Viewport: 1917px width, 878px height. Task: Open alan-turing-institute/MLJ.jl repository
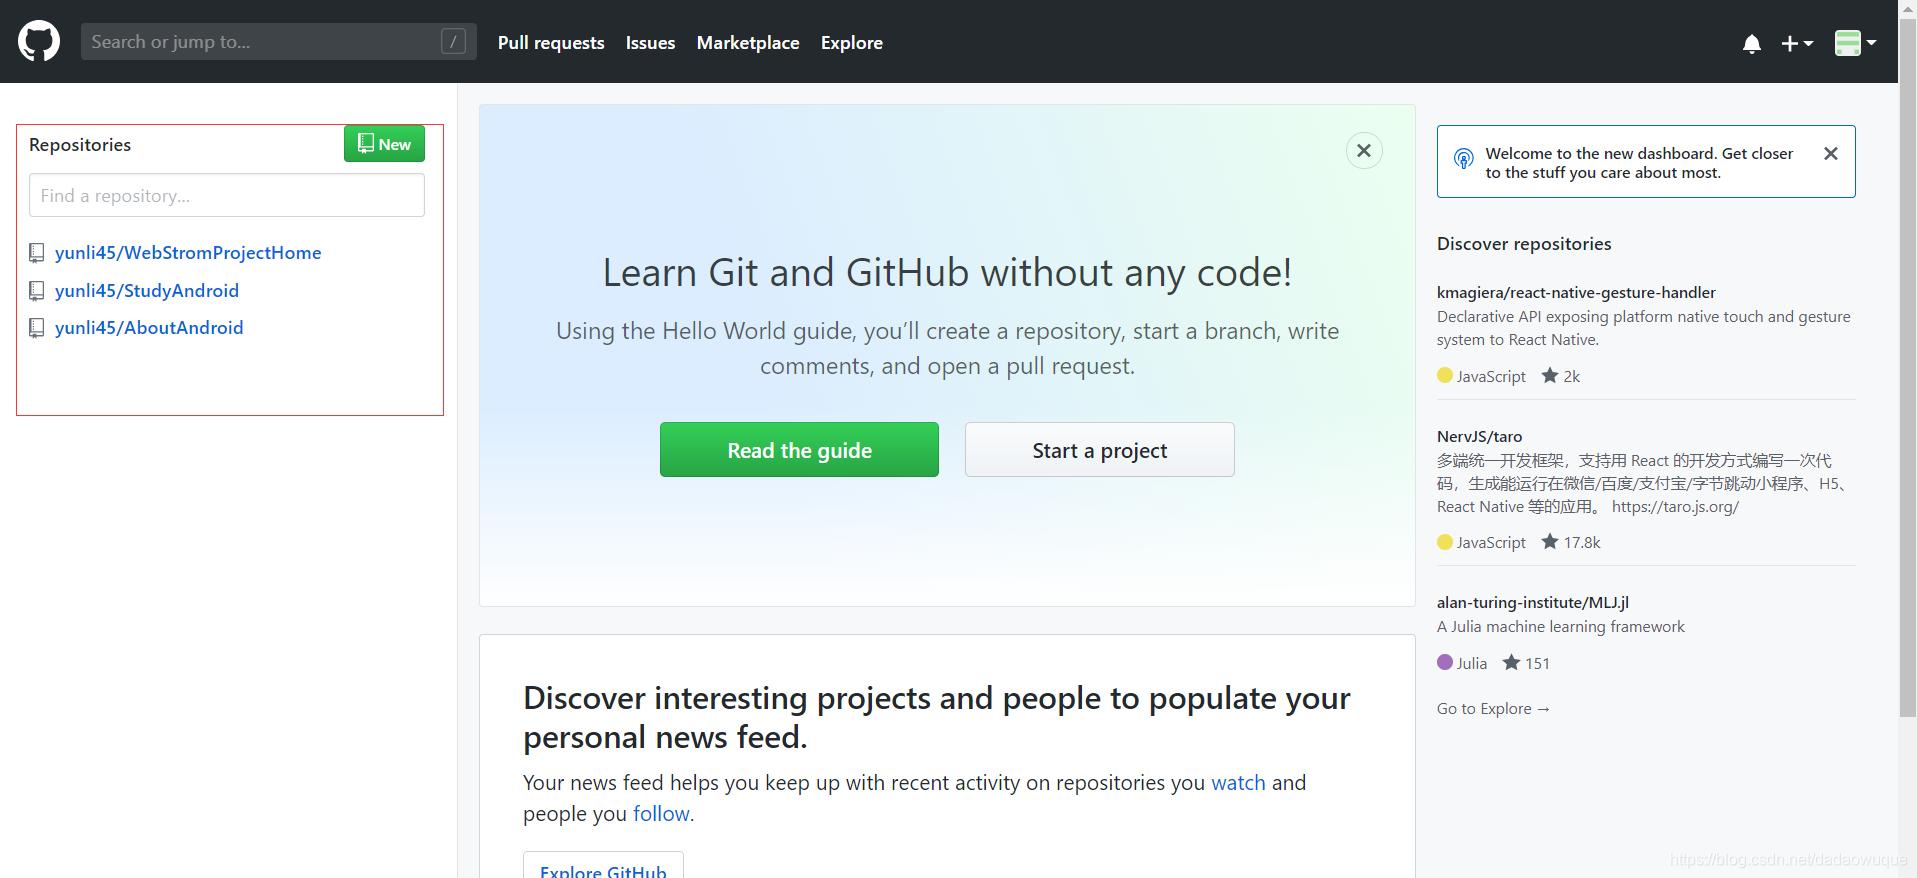pos(1533,603)
